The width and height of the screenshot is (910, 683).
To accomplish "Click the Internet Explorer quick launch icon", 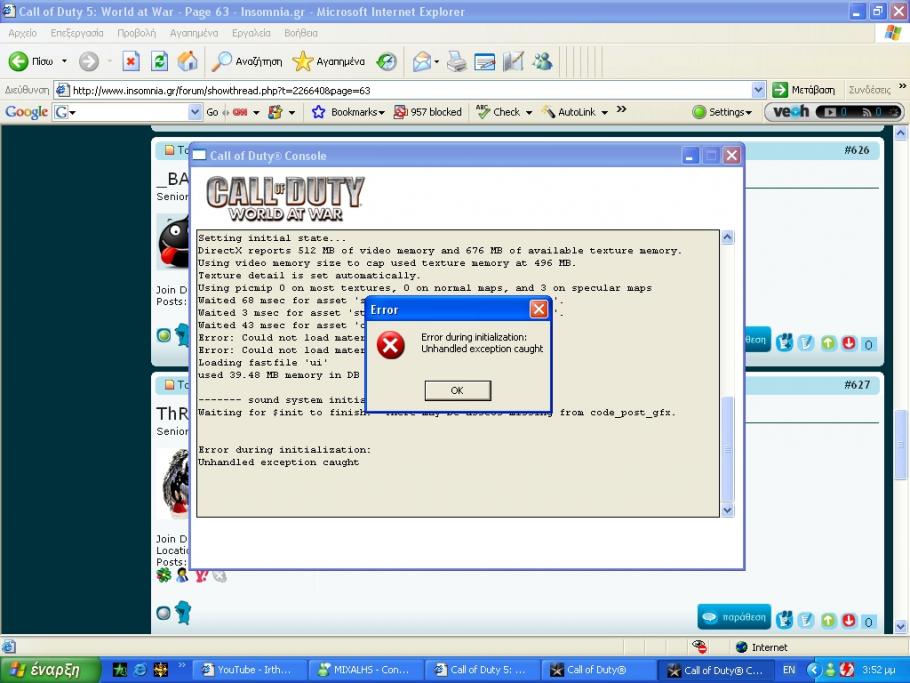I will click(x=140, y=670).
